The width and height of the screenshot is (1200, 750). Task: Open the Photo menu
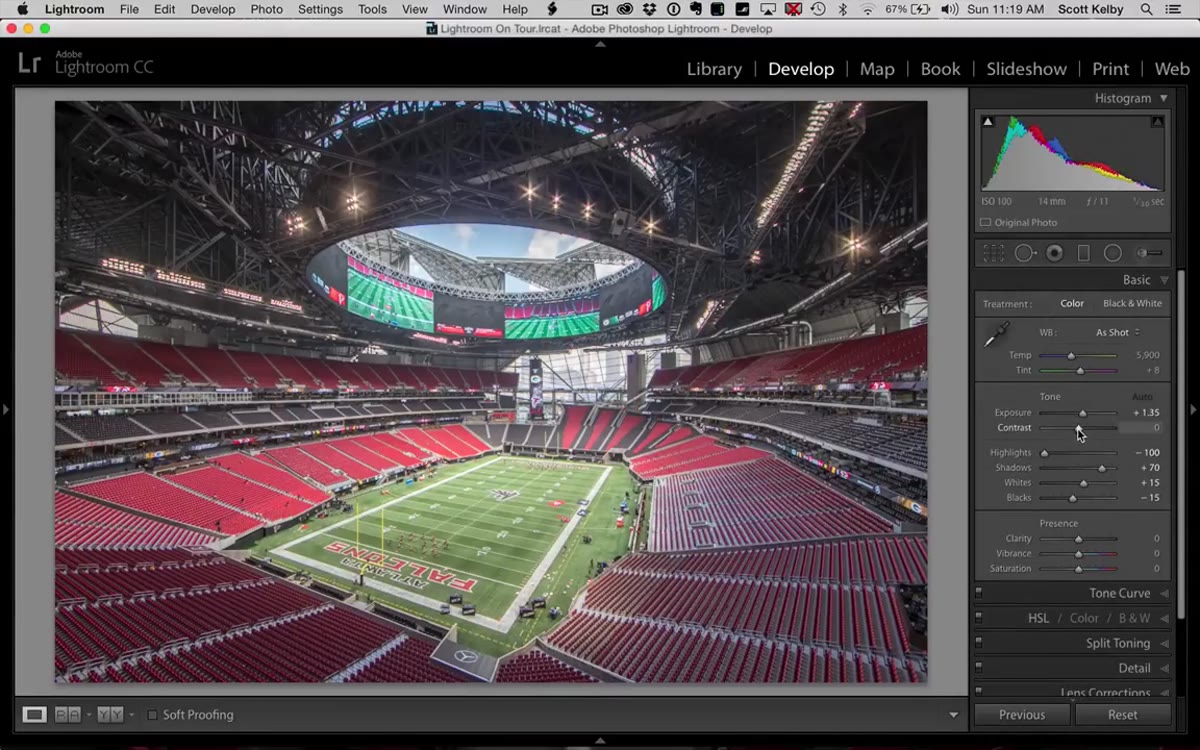point(266,9)
